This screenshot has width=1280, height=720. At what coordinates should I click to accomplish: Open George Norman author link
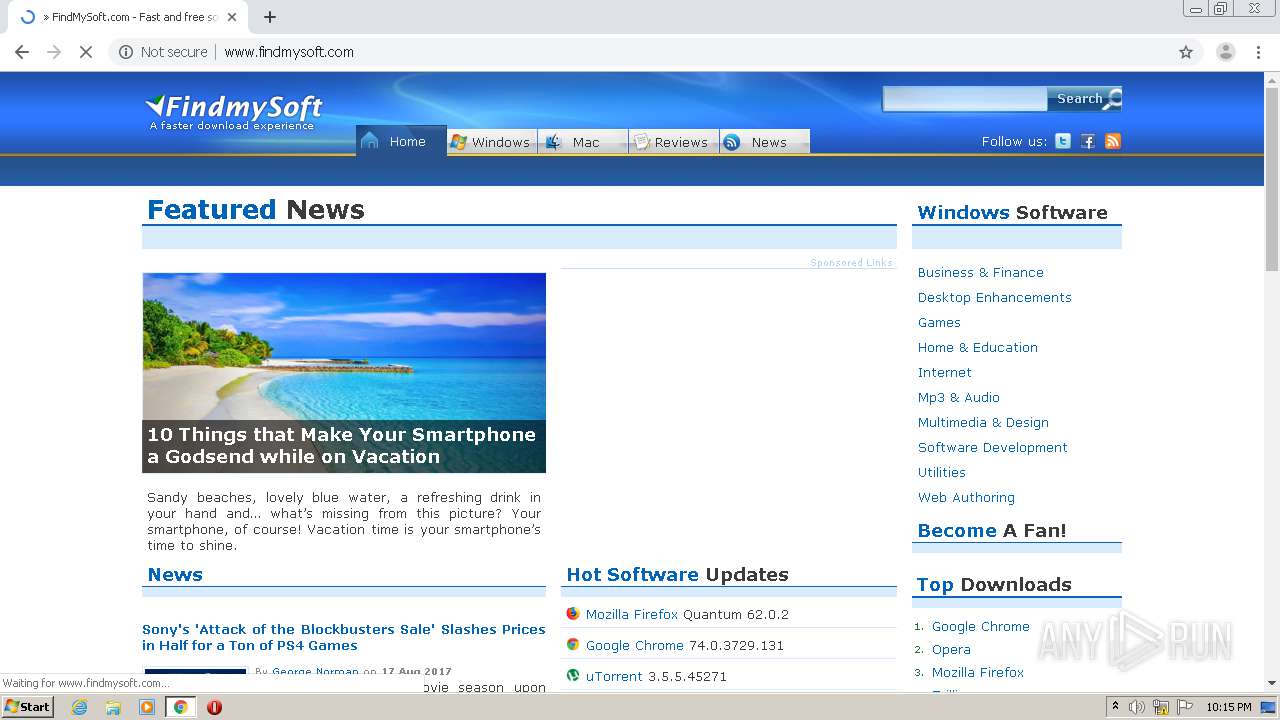tap(315, 672)
